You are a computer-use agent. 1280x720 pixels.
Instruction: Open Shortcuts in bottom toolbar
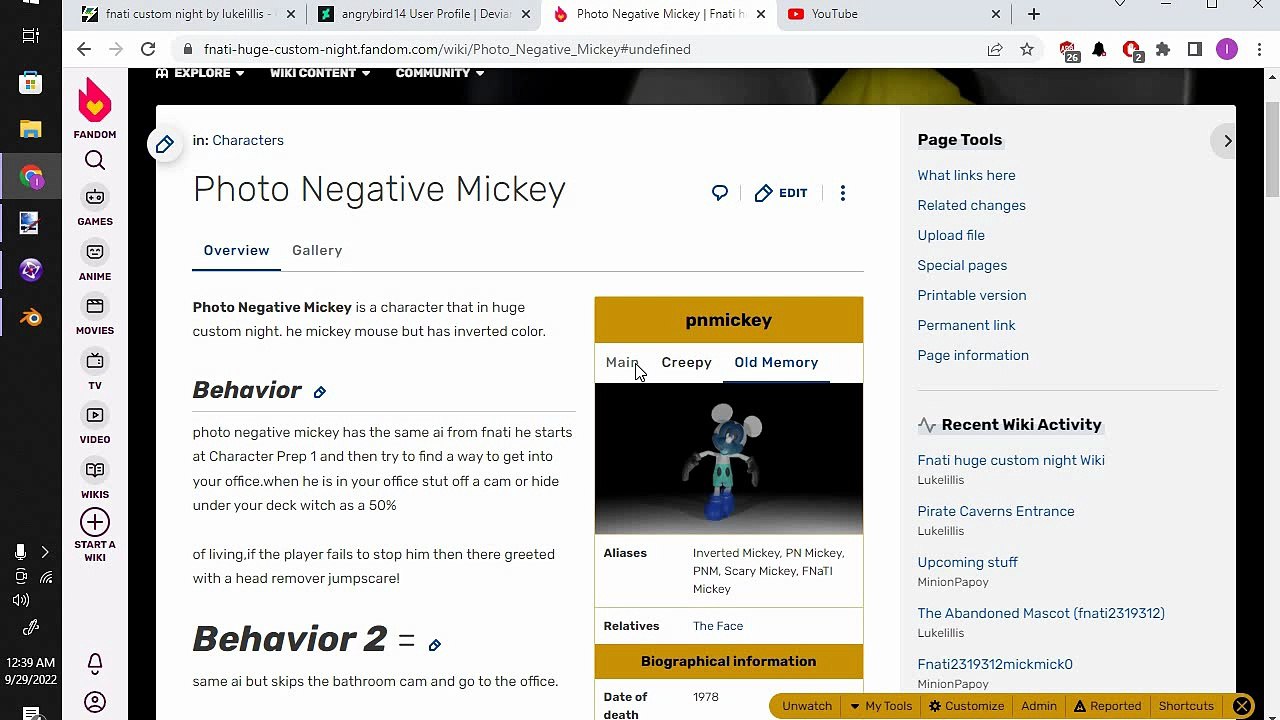coord(1186,706)
